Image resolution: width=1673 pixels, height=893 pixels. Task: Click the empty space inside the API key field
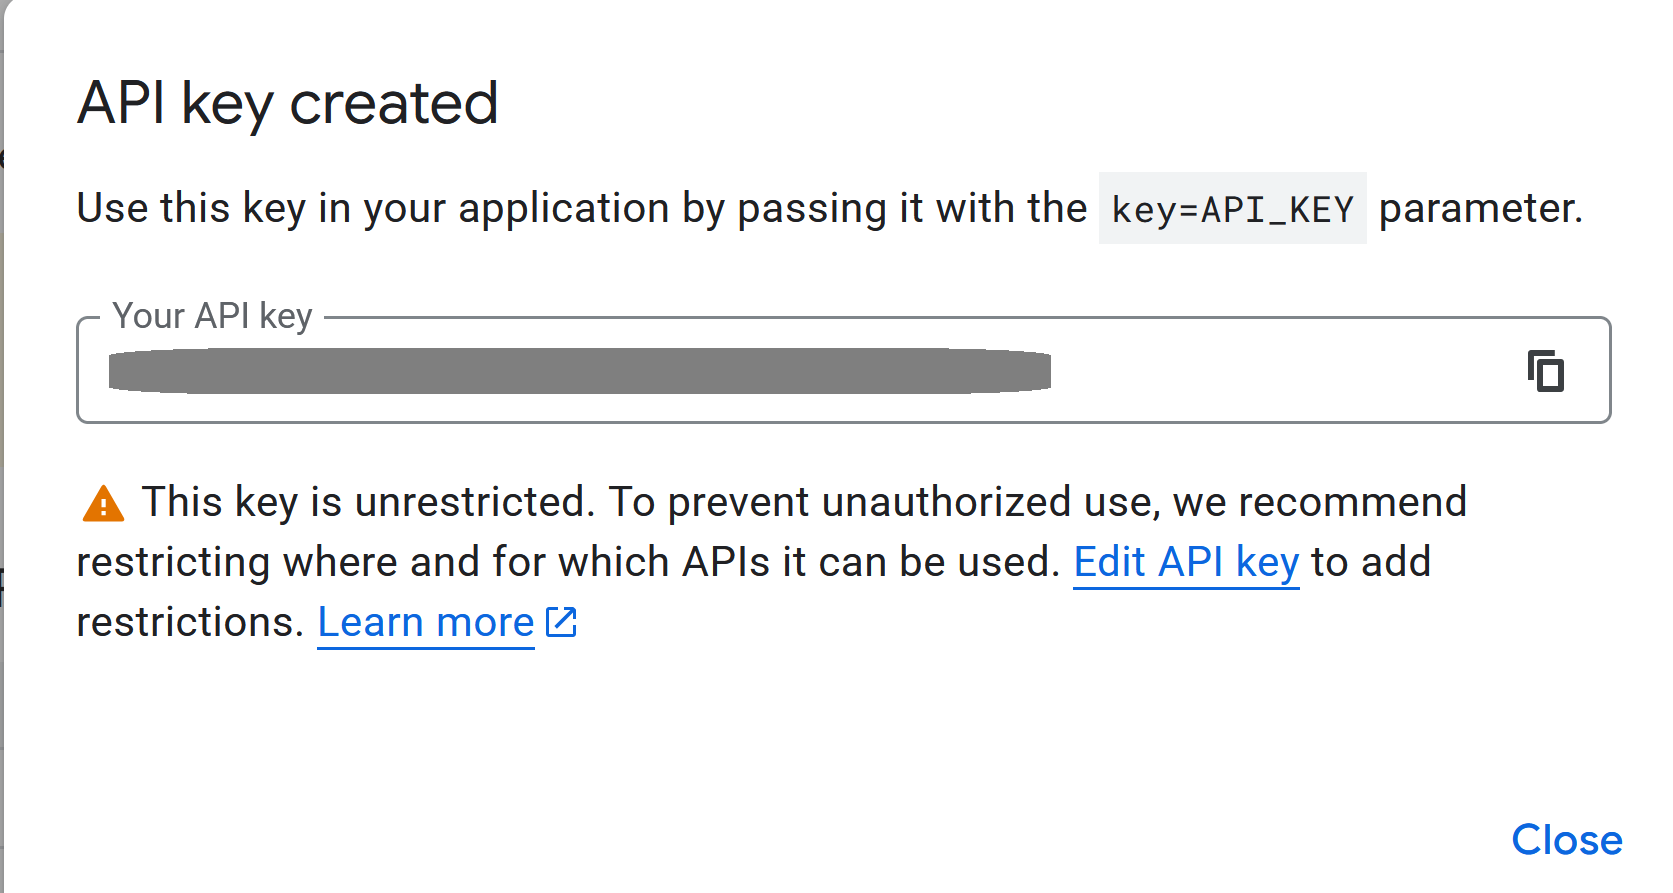click(x=1280, y=371)
